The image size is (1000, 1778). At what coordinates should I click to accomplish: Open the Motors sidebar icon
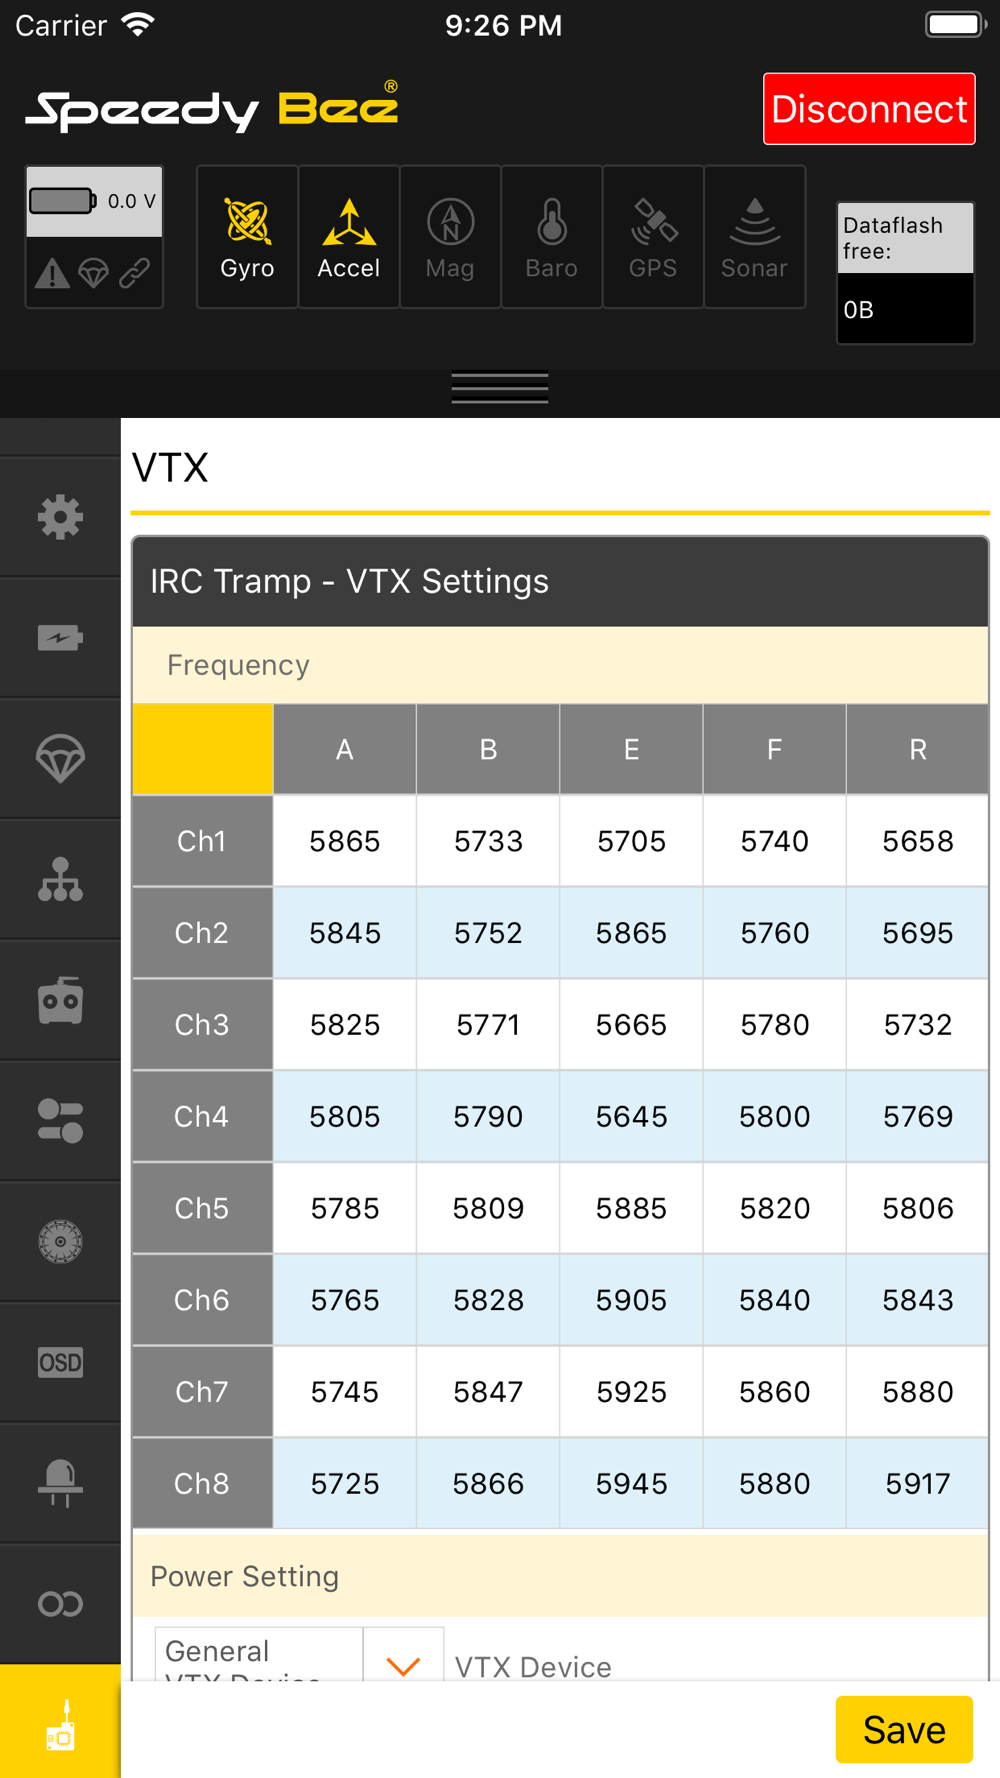[60, 1242]
